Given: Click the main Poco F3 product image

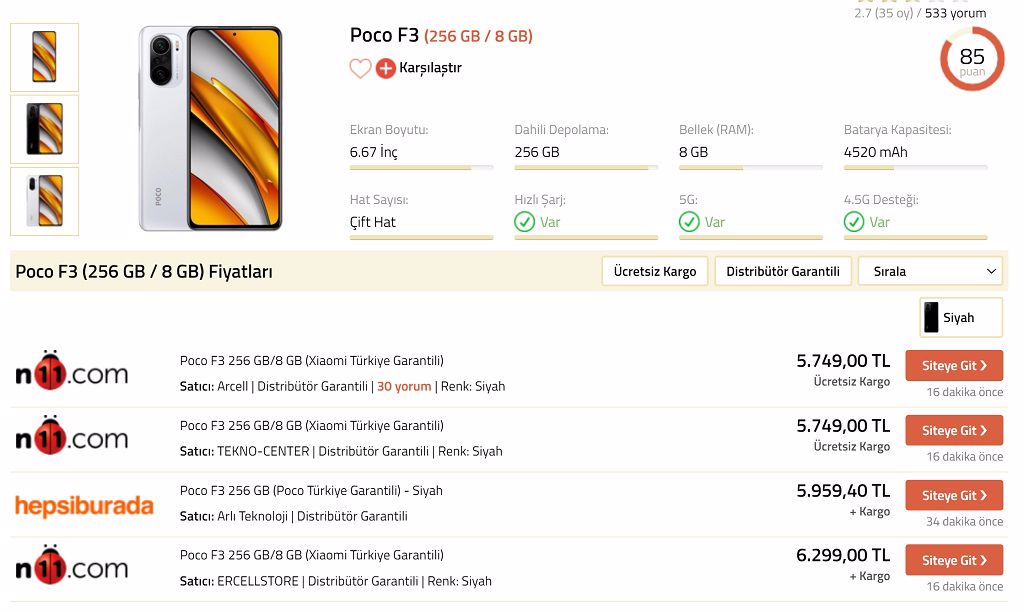Looking at the screenshot, I should [x=210, y=129].
